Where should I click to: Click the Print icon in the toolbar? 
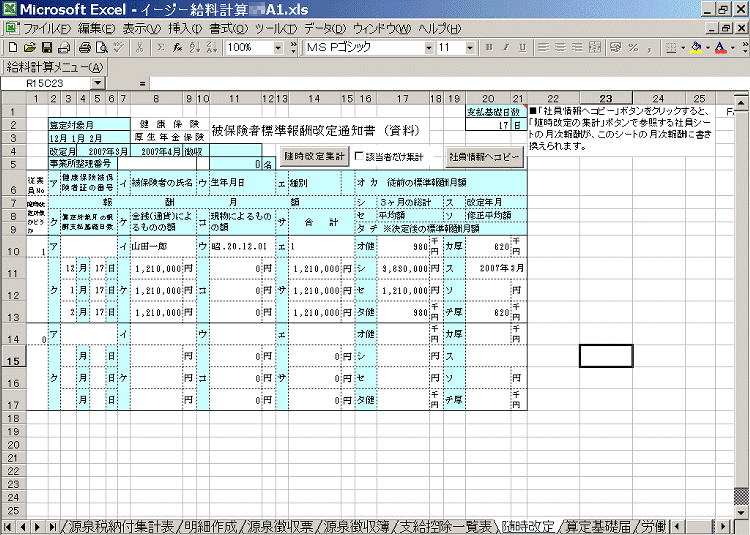85,47
